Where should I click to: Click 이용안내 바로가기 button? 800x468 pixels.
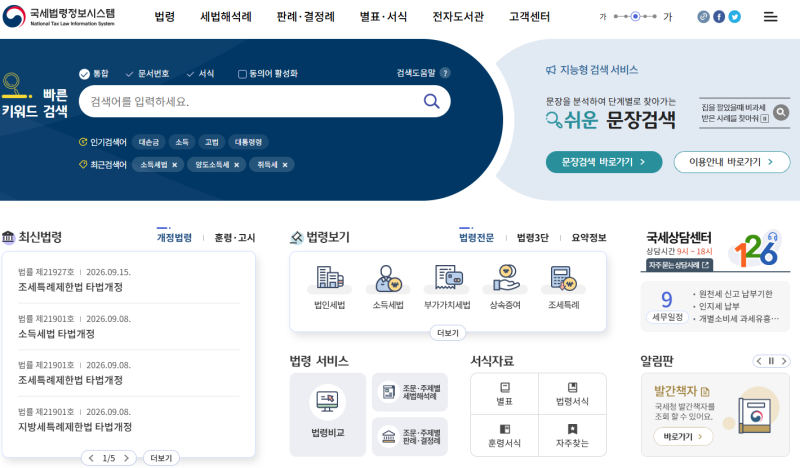click(x=732, y=162)
